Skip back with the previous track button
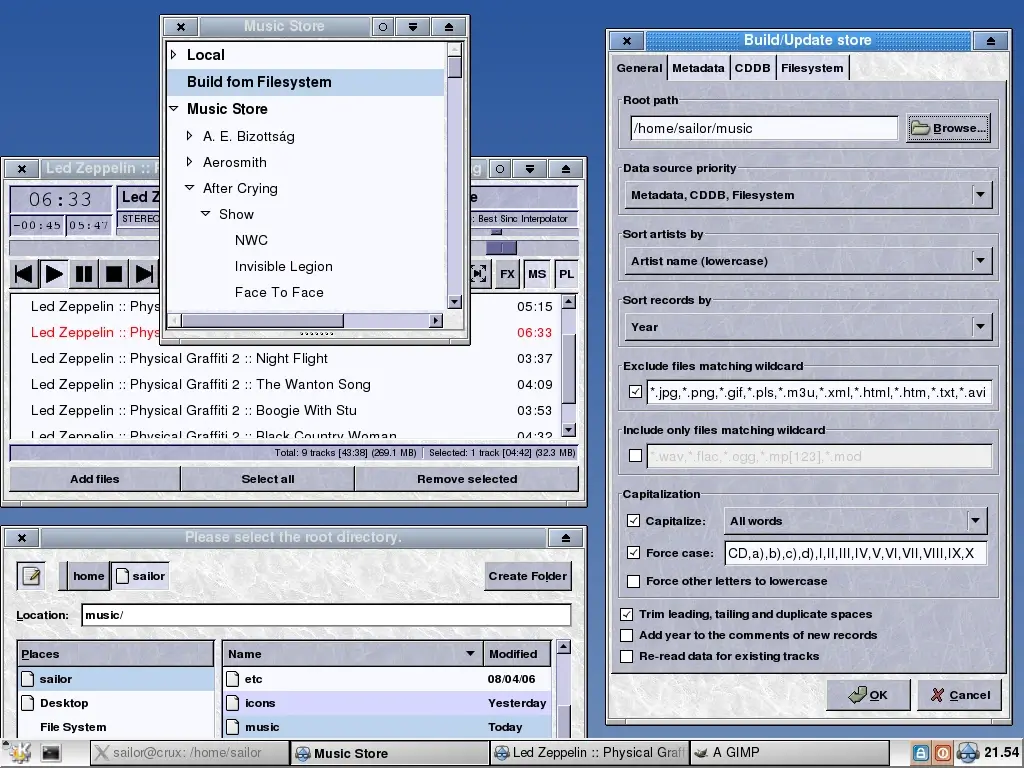This screenshot has height=768, width=1024. tap(24, 274)
